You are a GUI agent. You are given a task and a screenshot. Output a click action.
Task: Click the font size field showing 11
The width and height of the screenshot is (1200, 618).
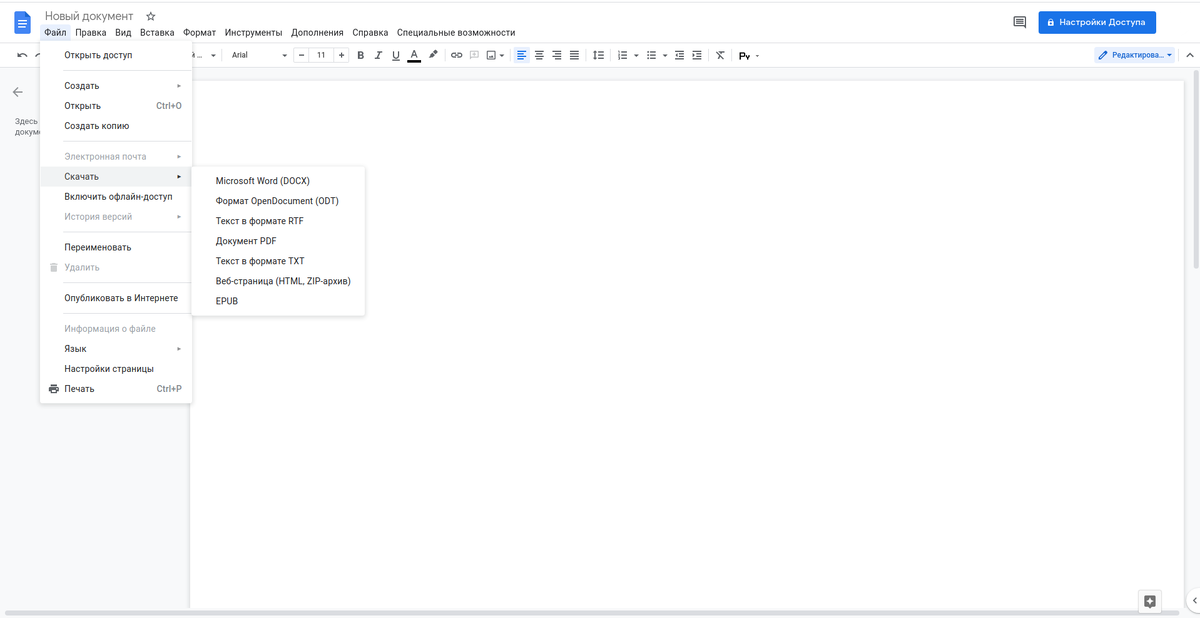click(321, 55)
